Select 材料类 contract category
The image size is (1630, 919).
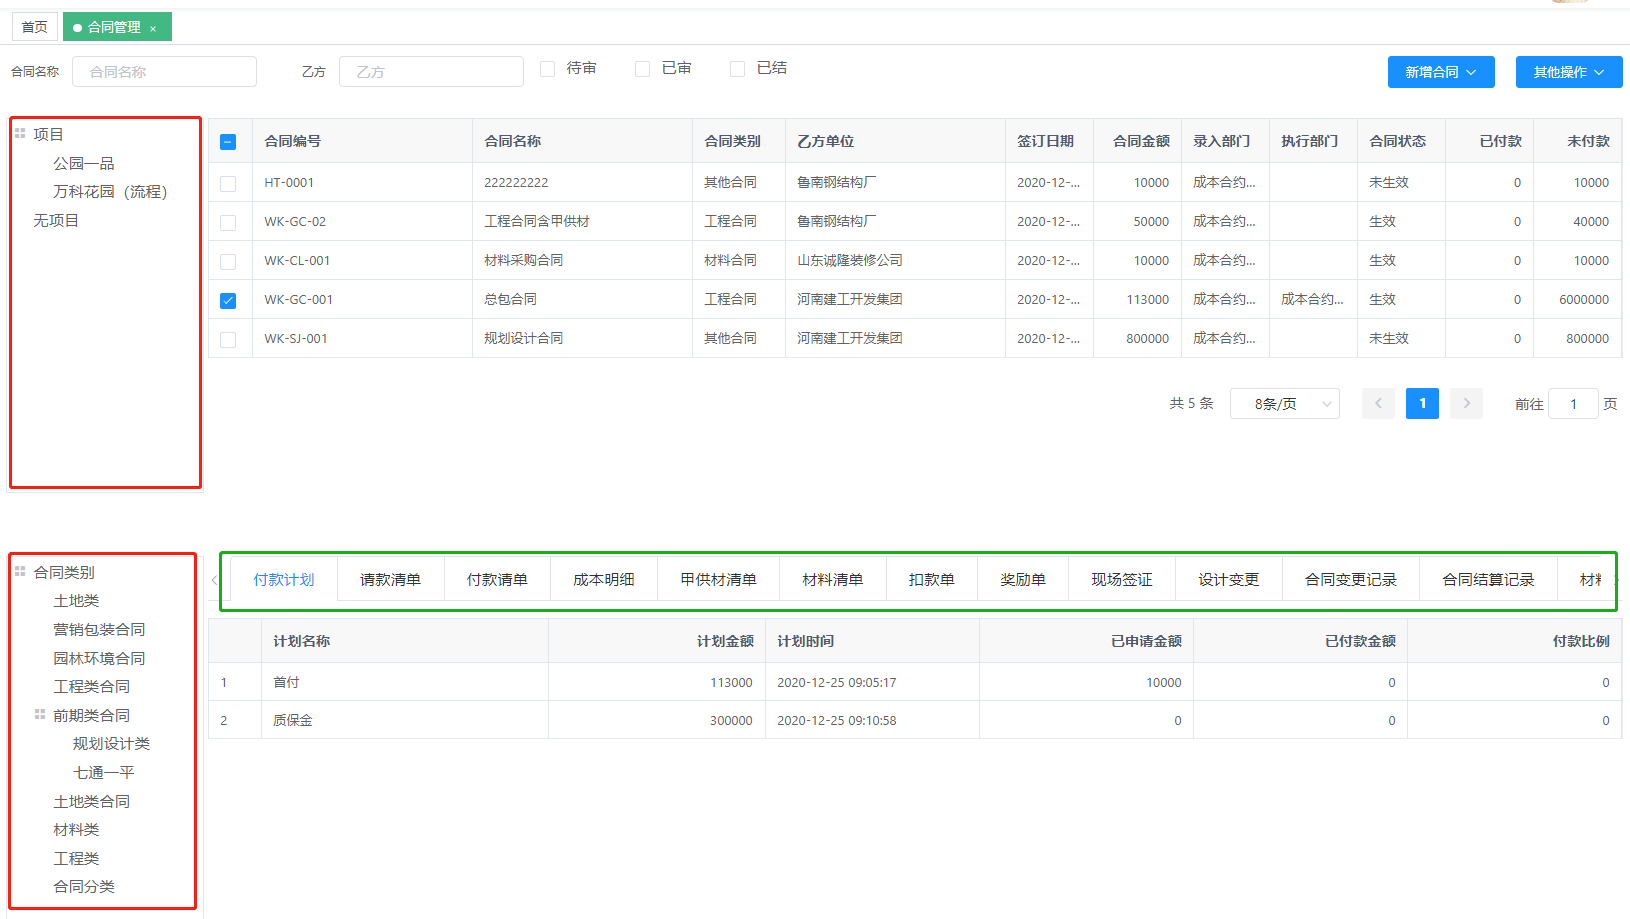point(76,830)
